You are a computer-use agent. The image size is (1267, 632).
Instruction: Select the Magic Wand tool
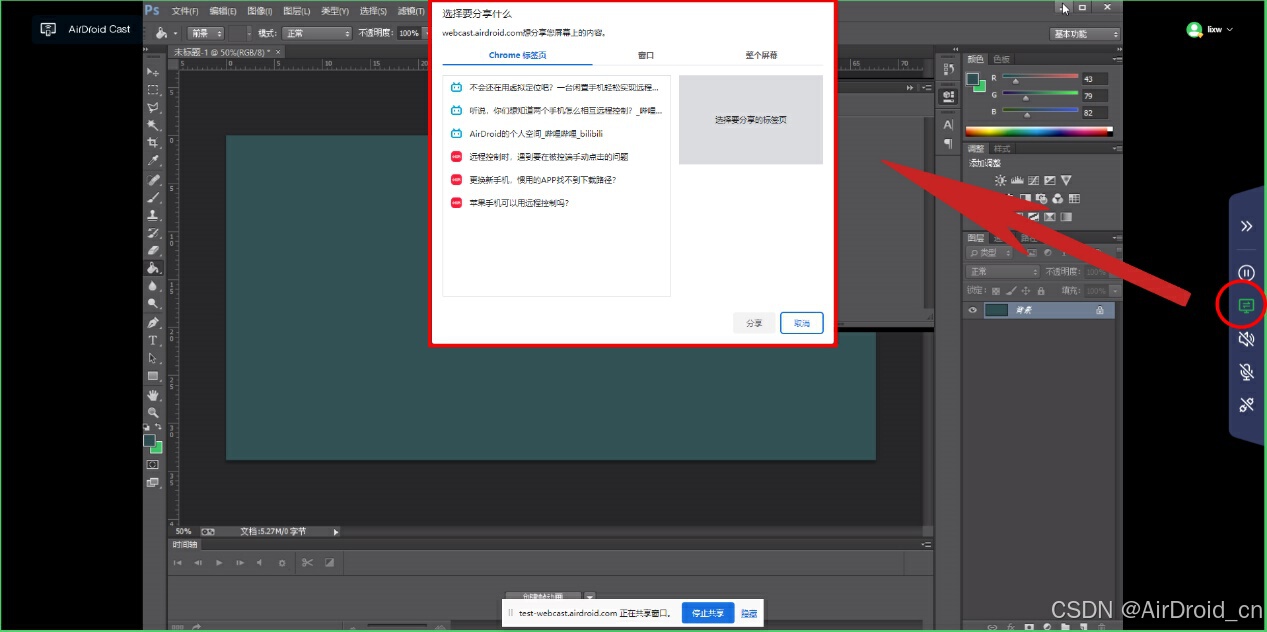click(x=153, y=126)
